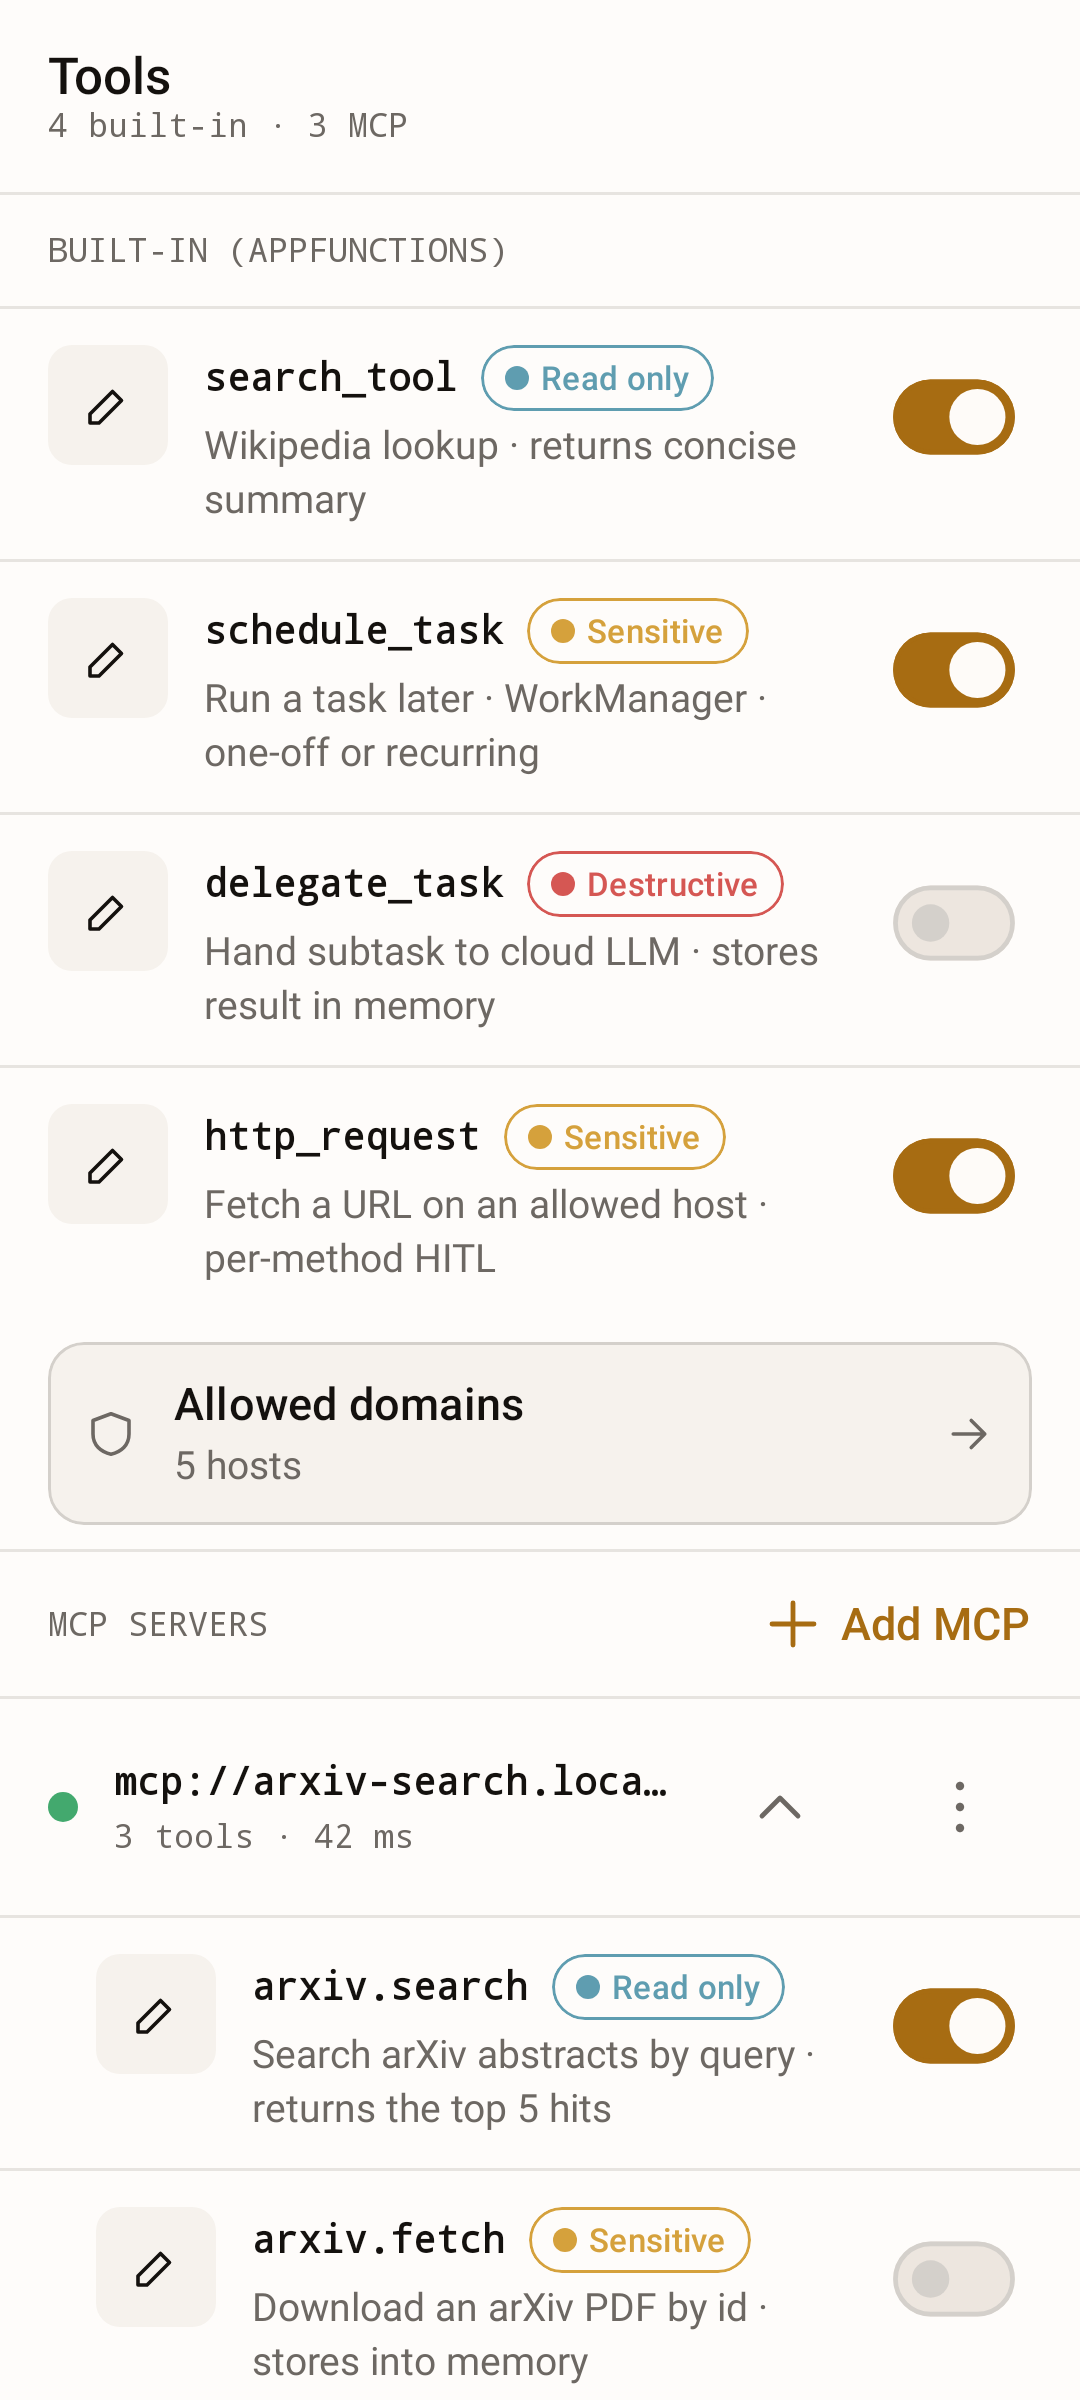
Task: Select the arxiv.fetch name text
Action: tap(379, 2240)
